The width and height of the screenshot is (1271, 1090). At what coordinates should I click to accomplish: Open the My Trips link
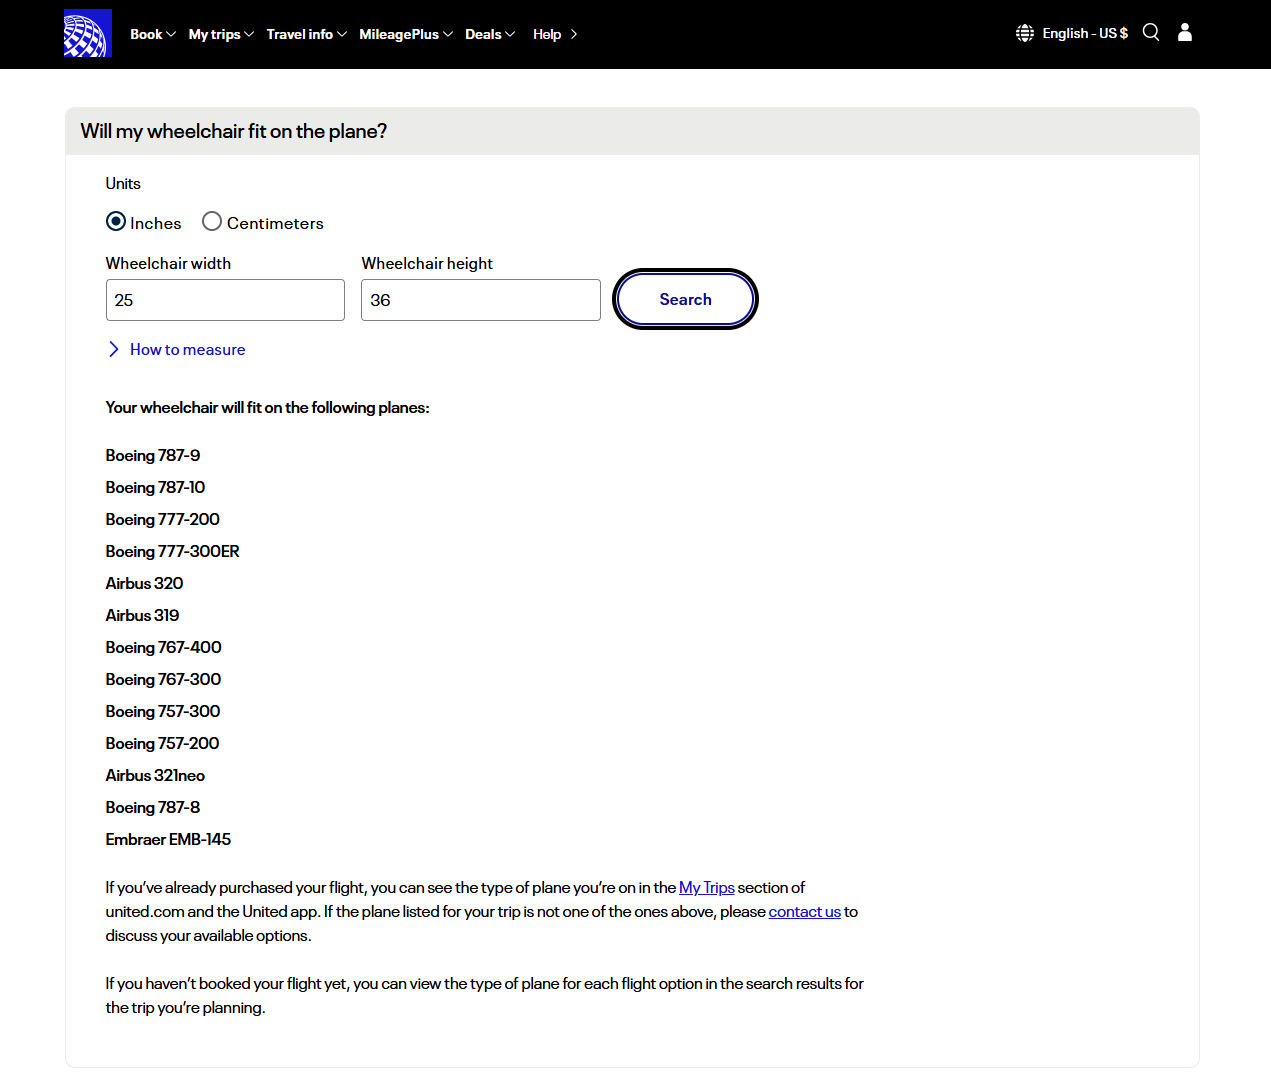(706, 888)
